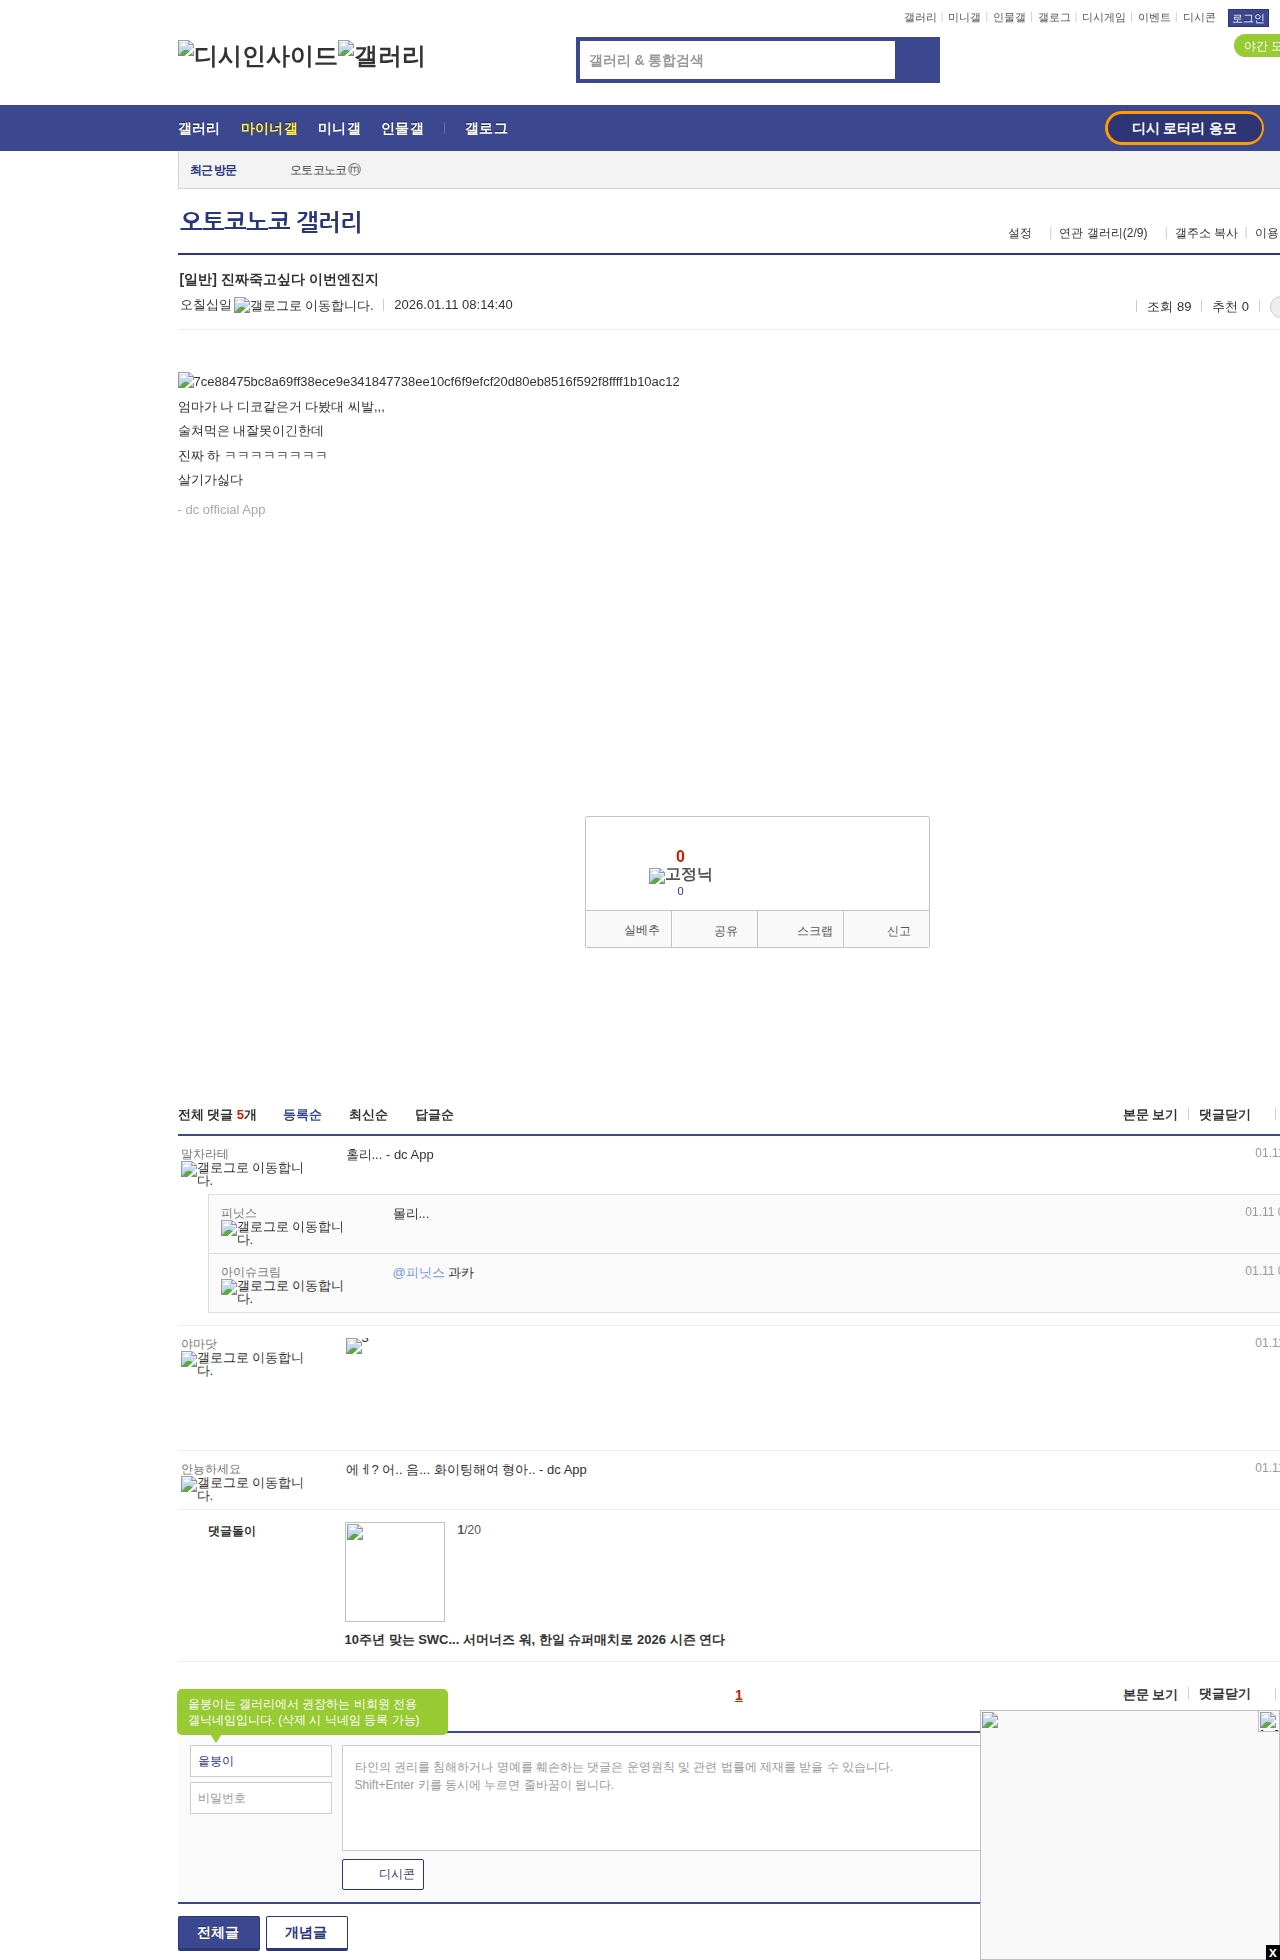Click 디시게임 in the top utility links
This screenshot has width=1280, height=1960.
coord(1103,18)
